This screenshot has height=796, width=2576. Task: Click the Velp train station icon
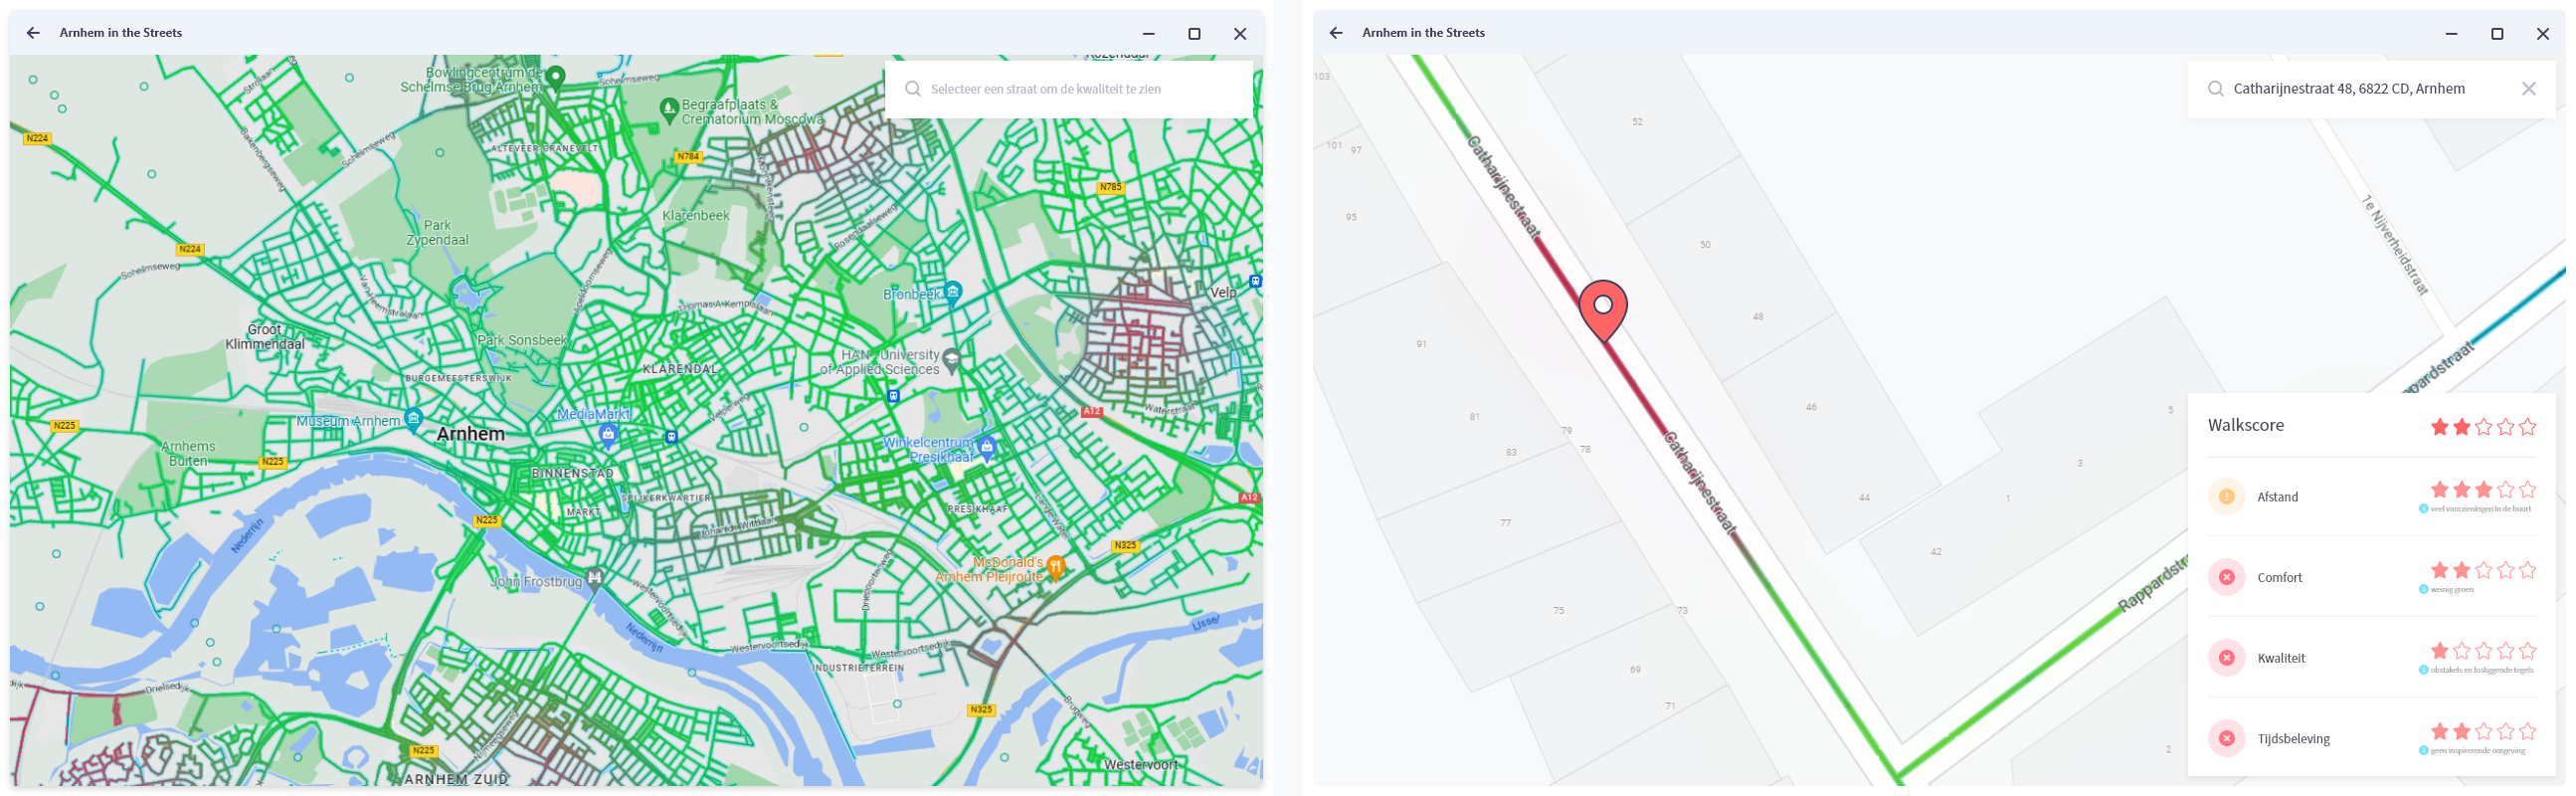(1255, 281)
